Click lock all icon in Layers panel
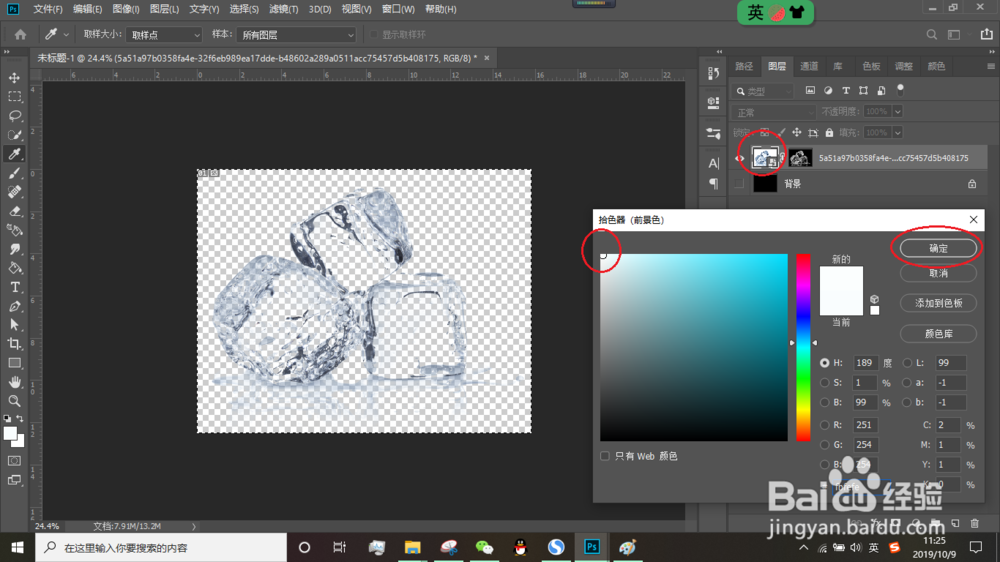Viewport: 1000px width, 562px height. (829, 133)
